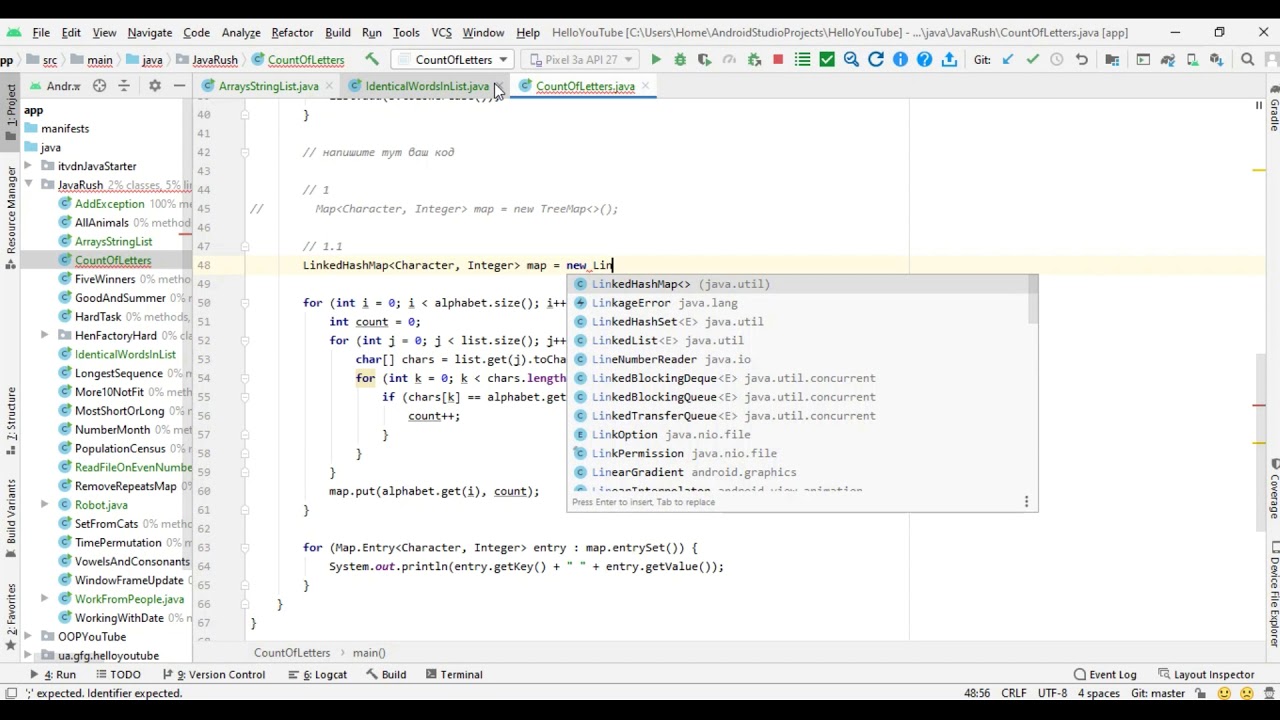Open Search Everywhere magnifier icon
The image size is (1280, 720).
[1248, 60]
